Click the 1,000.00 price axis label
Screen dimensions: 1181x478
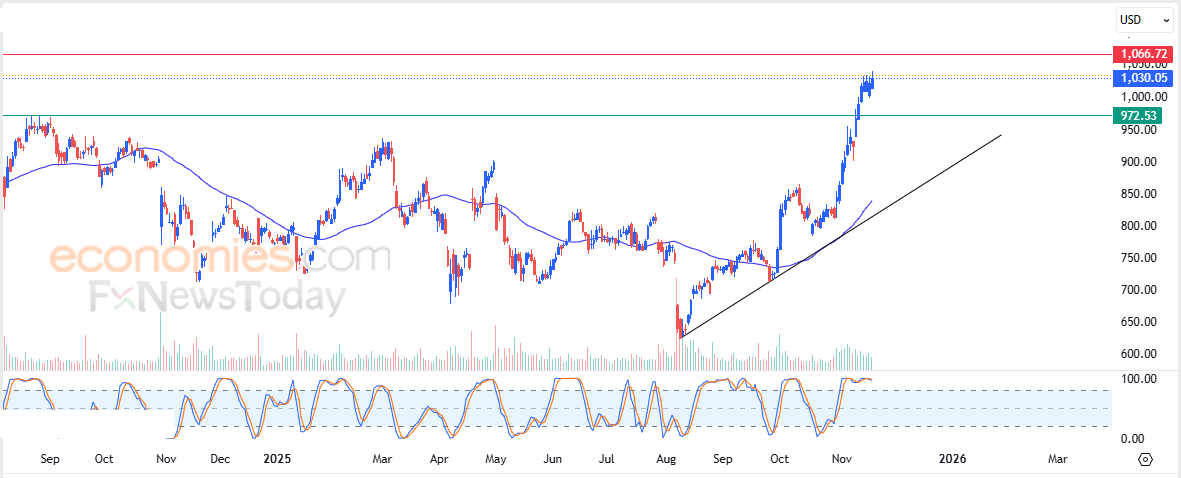pos(1146,97)
